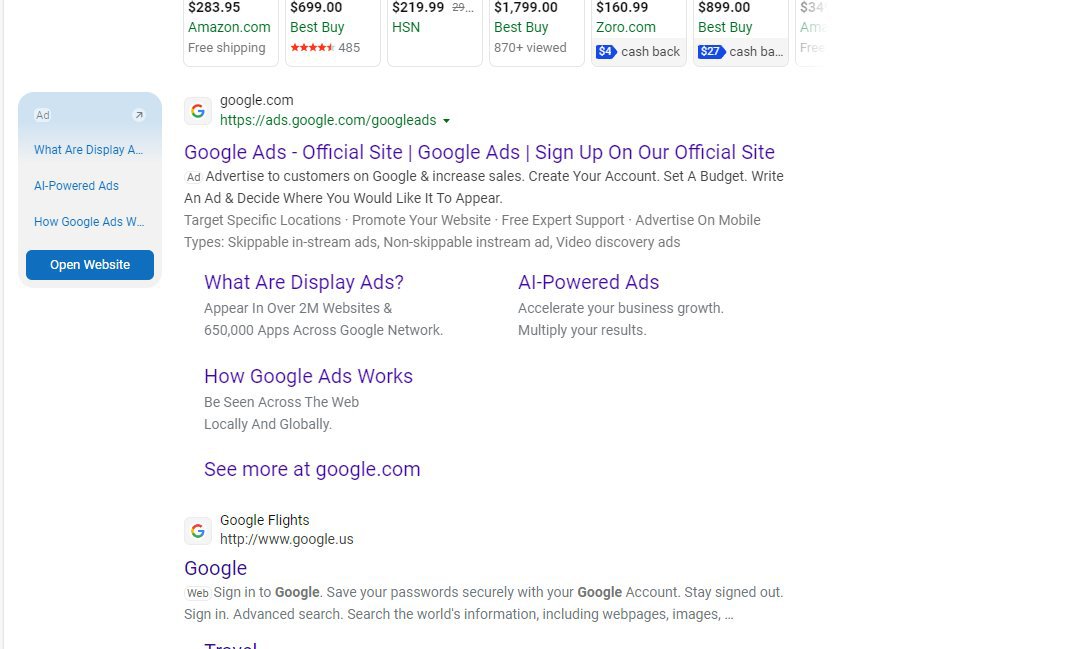Screen dimensions: 1080x649
Task: Click the Types: Skippable in-stream ads line
Action: tap(432, 243)
